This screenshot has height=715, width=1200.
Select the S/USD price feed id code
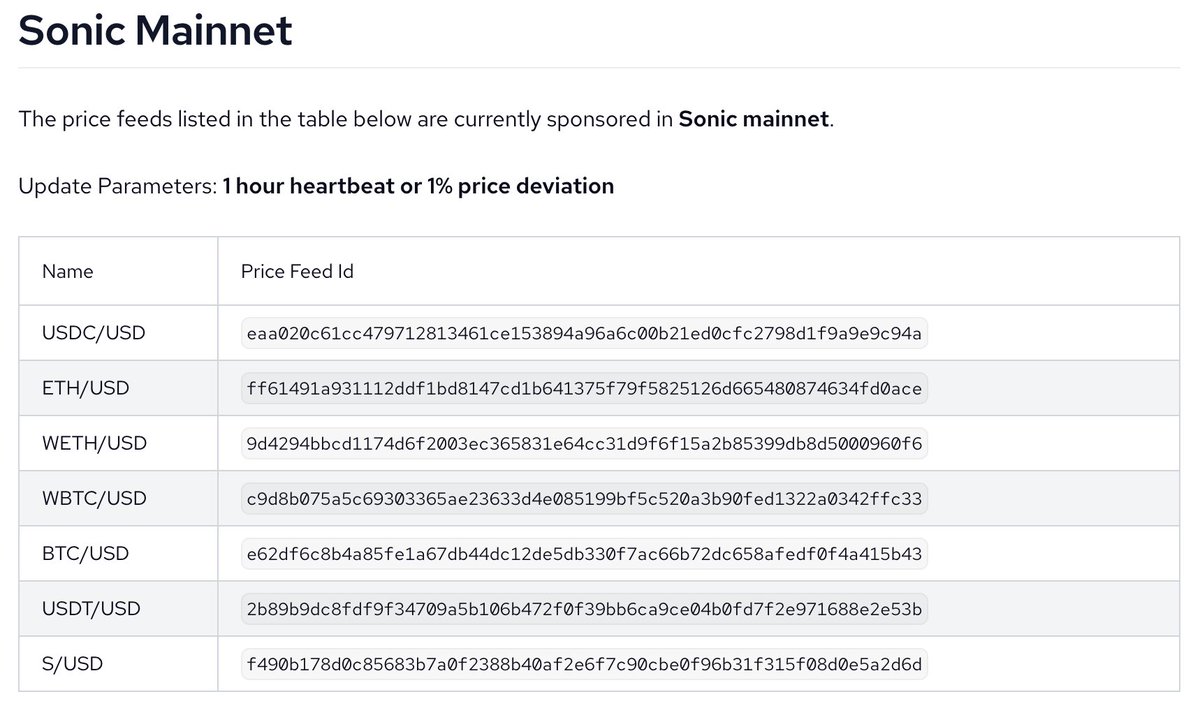(585, 663)
